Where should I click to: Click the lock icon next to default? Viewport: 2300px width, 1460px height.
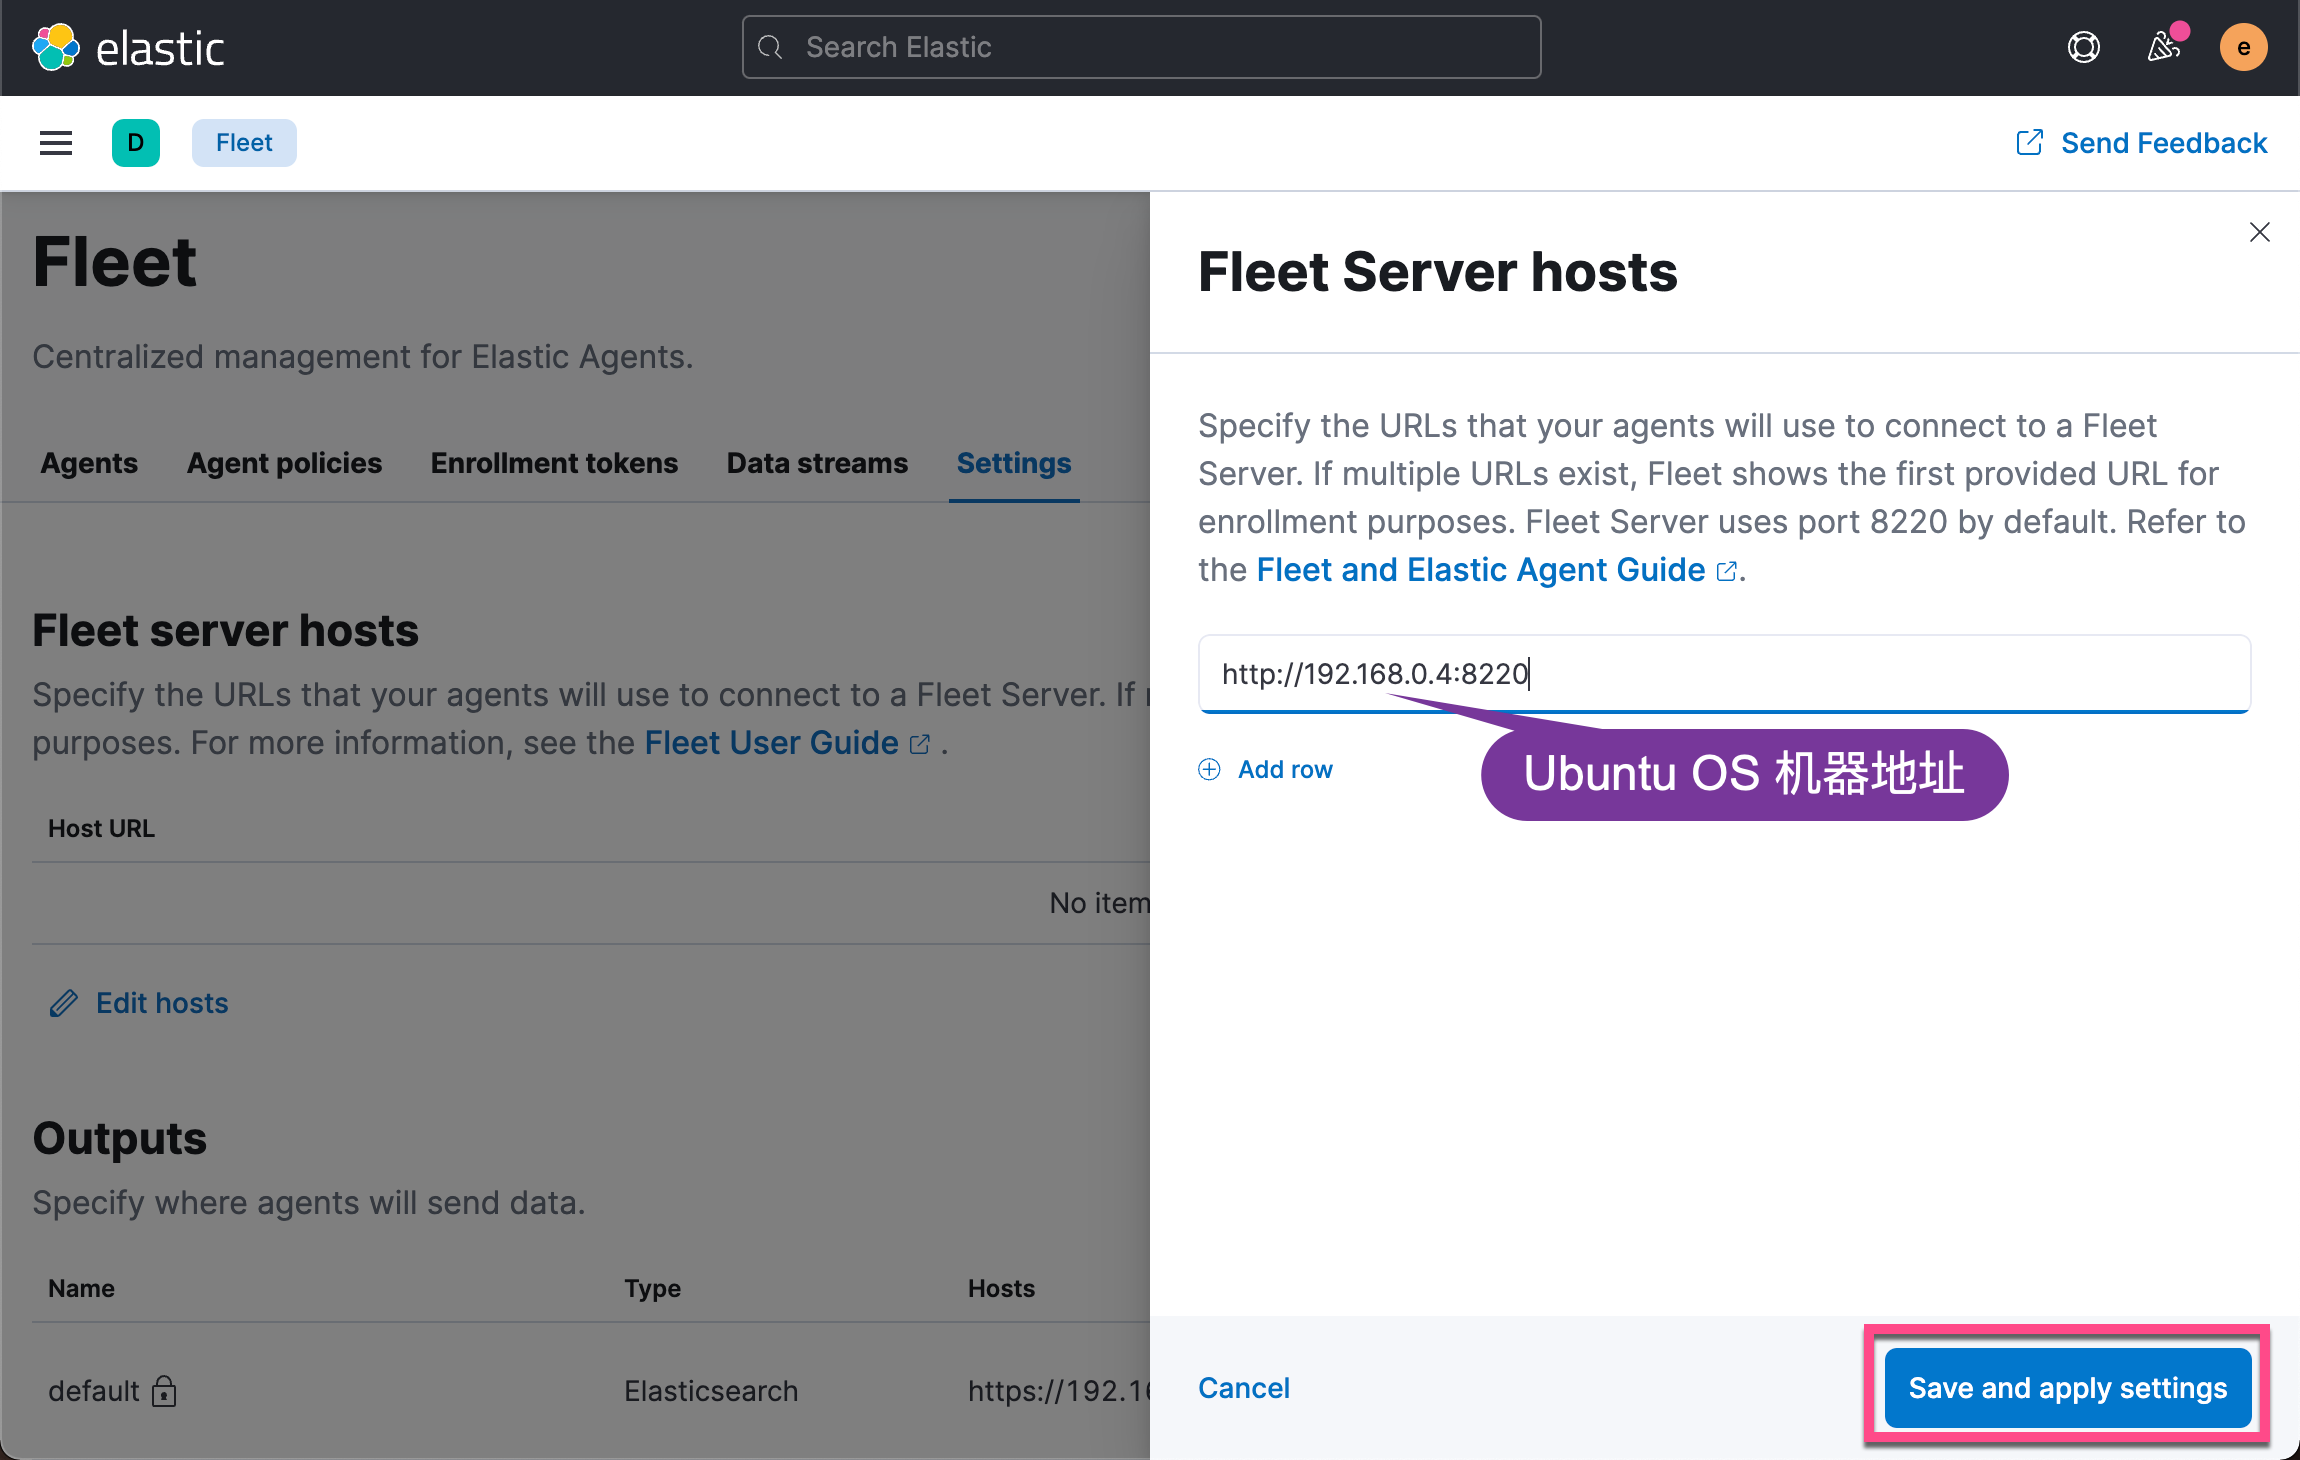[164, 1391]
